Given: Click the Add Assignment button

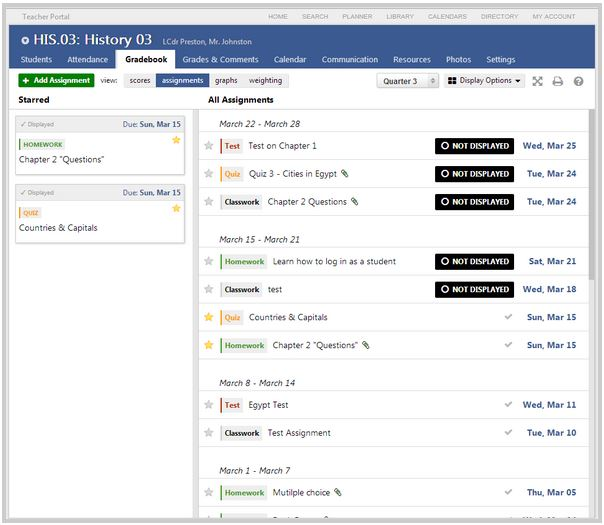Looking at the screenshot, I should click(56, 80).
